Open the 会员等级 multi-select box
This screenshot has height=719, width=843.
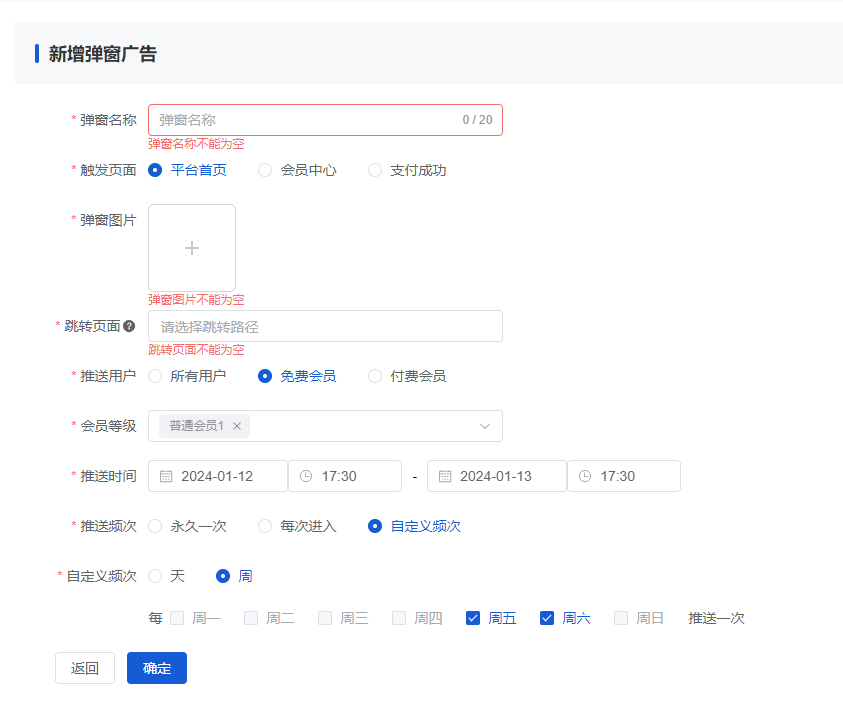(325, 426)
